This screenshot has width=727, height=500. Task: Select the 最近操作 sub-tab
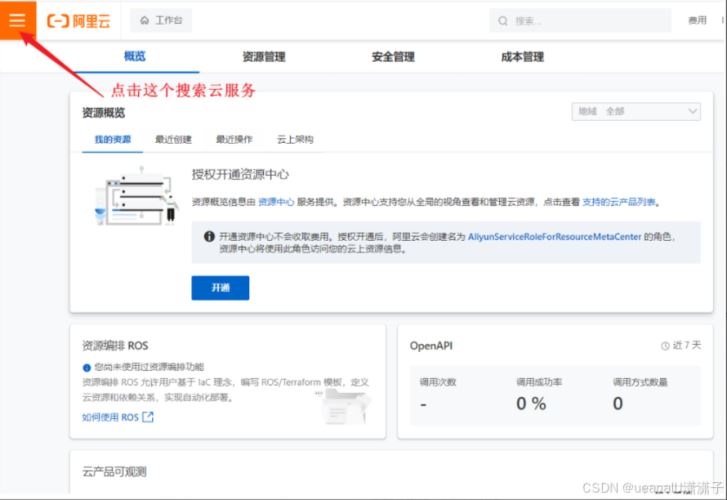[x=234, y=139]
